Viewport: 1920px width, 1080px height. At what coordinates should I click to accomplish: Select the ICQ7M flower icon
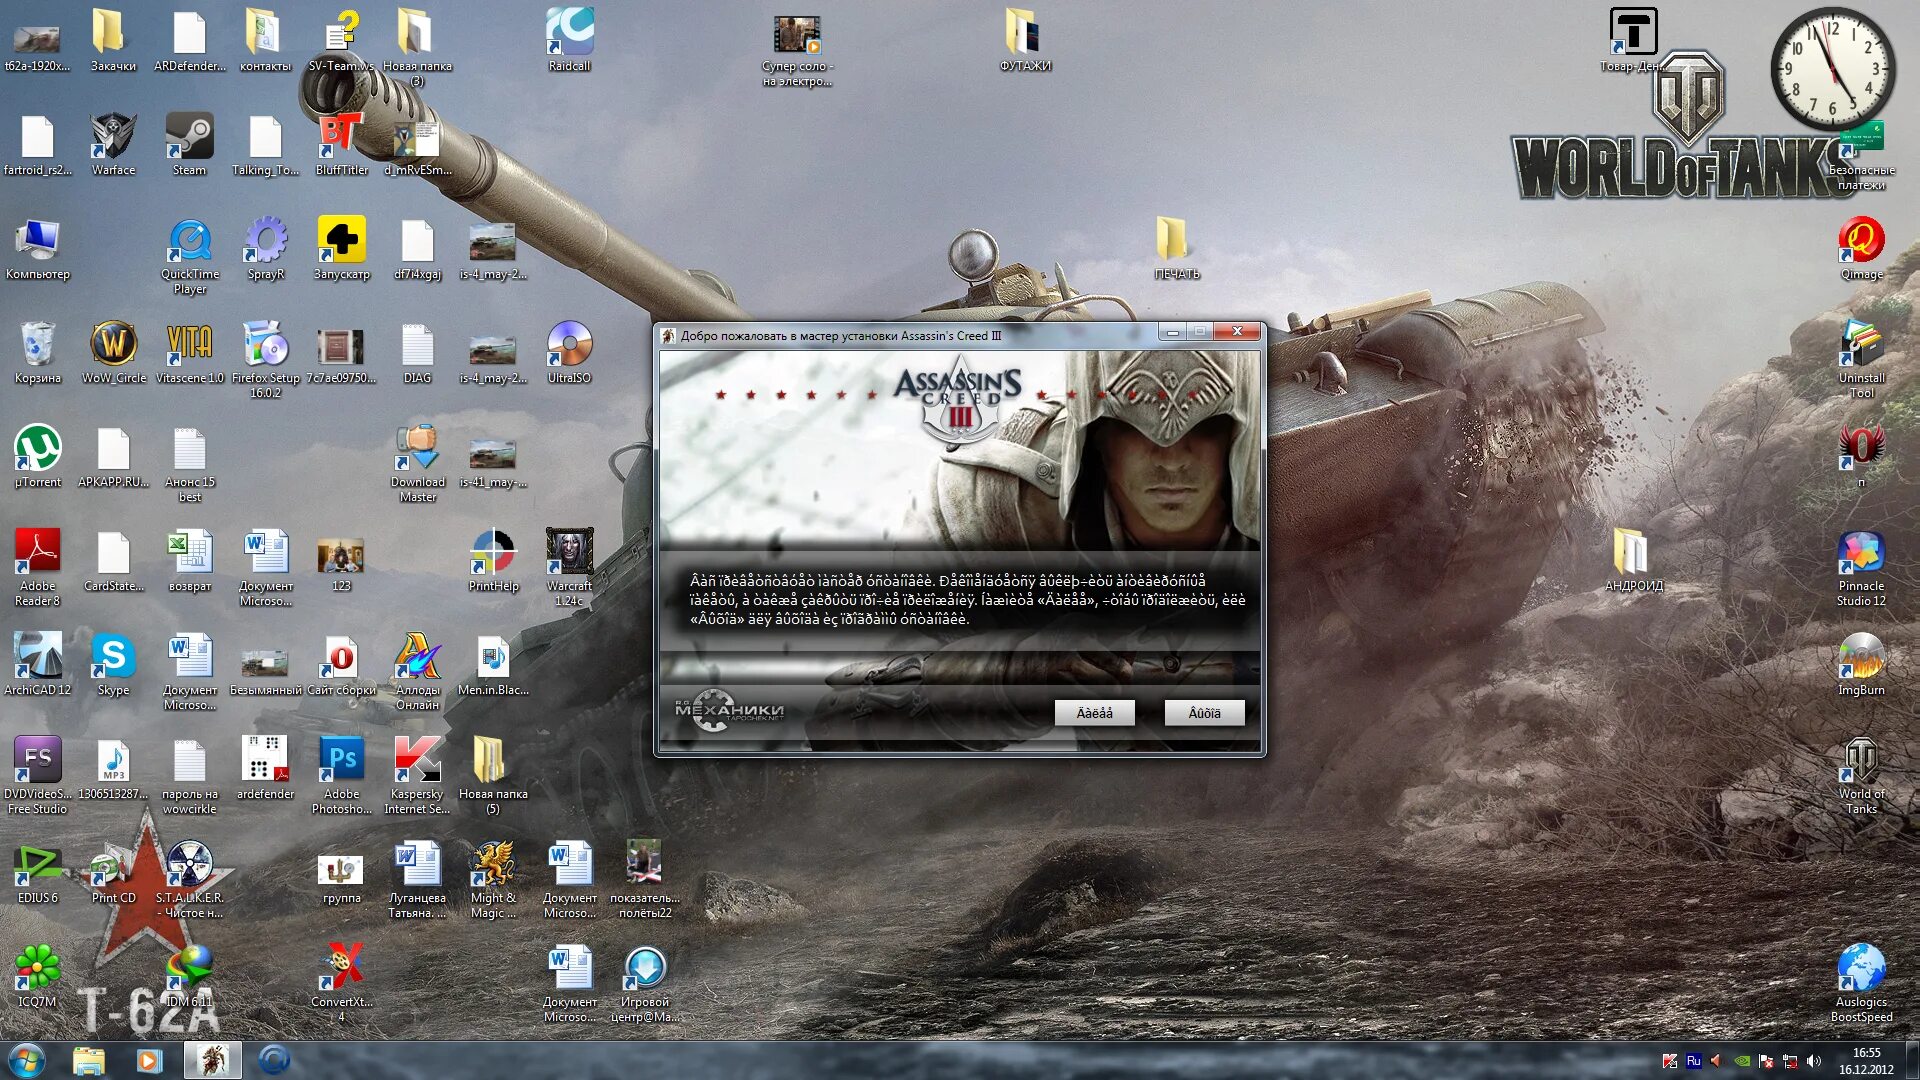[37, 976]
